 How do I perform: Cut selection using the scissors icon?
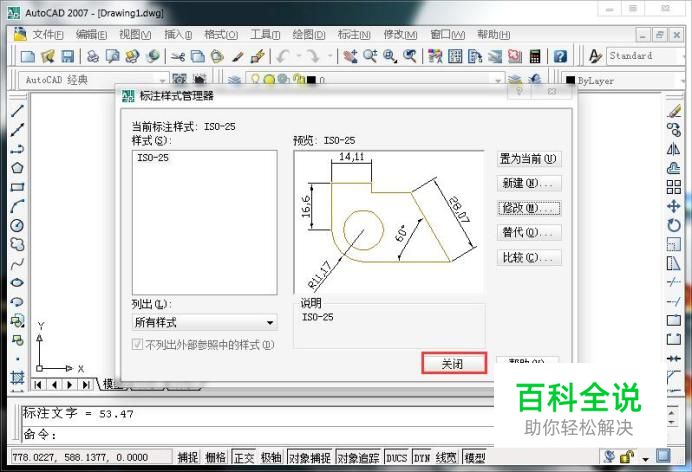tap(178, 56)
